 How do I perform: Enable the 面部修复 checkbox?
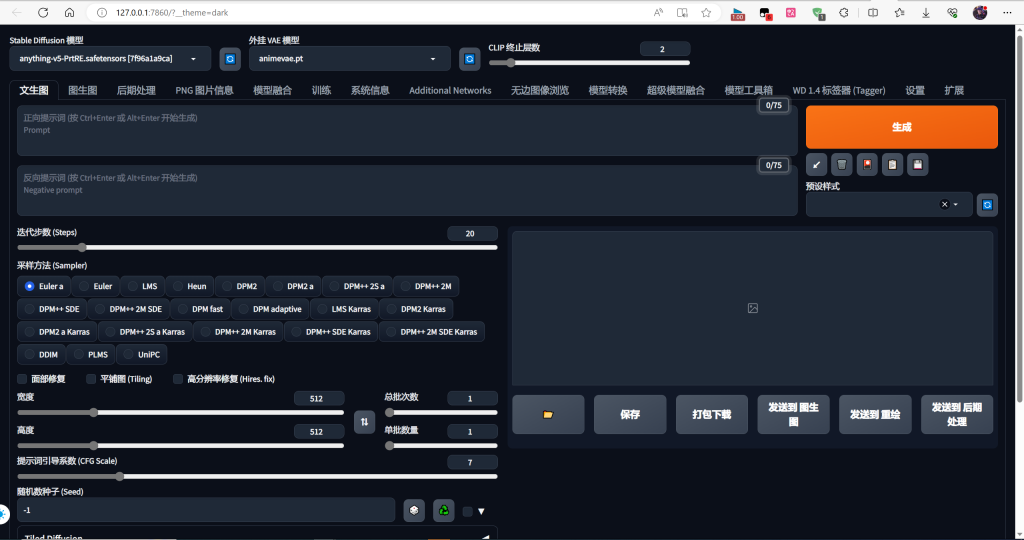(x=23, y=379)
